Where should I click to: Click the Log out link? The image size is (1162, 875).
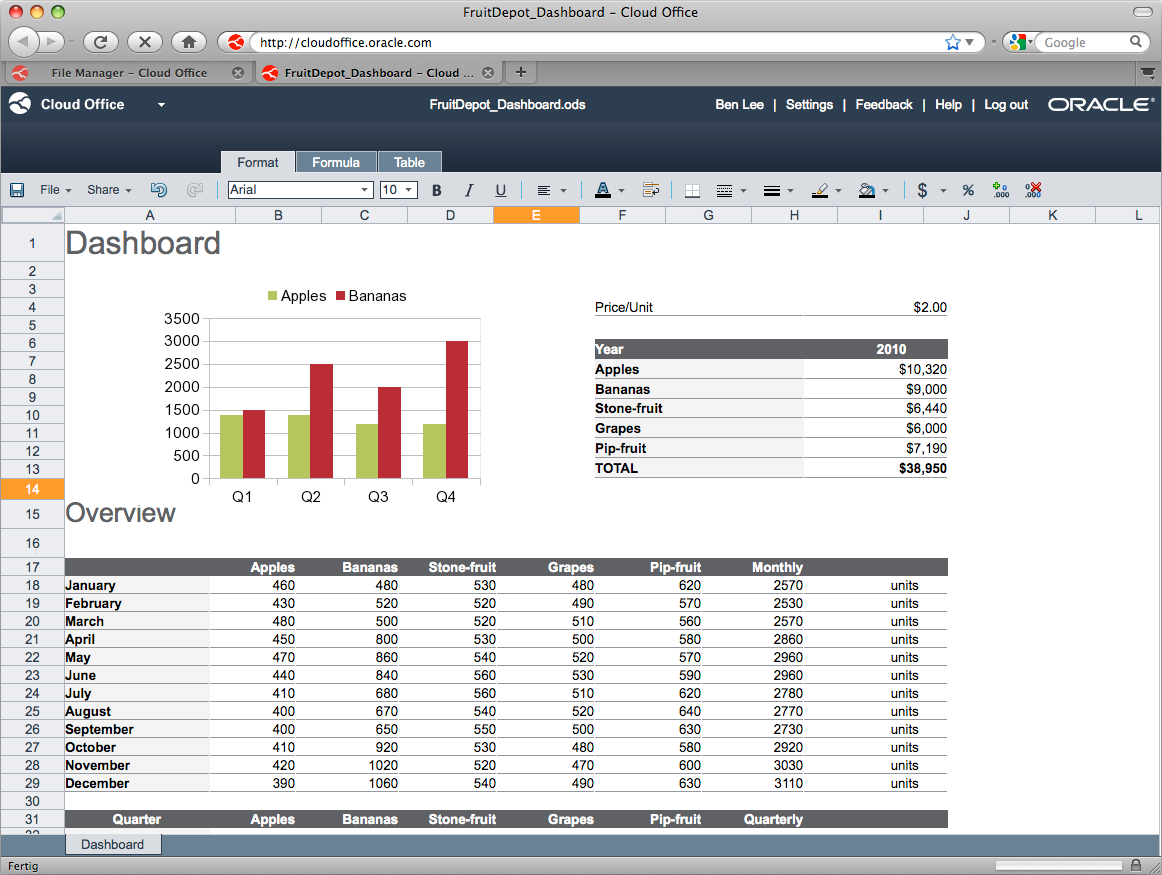coord(1006,104)
